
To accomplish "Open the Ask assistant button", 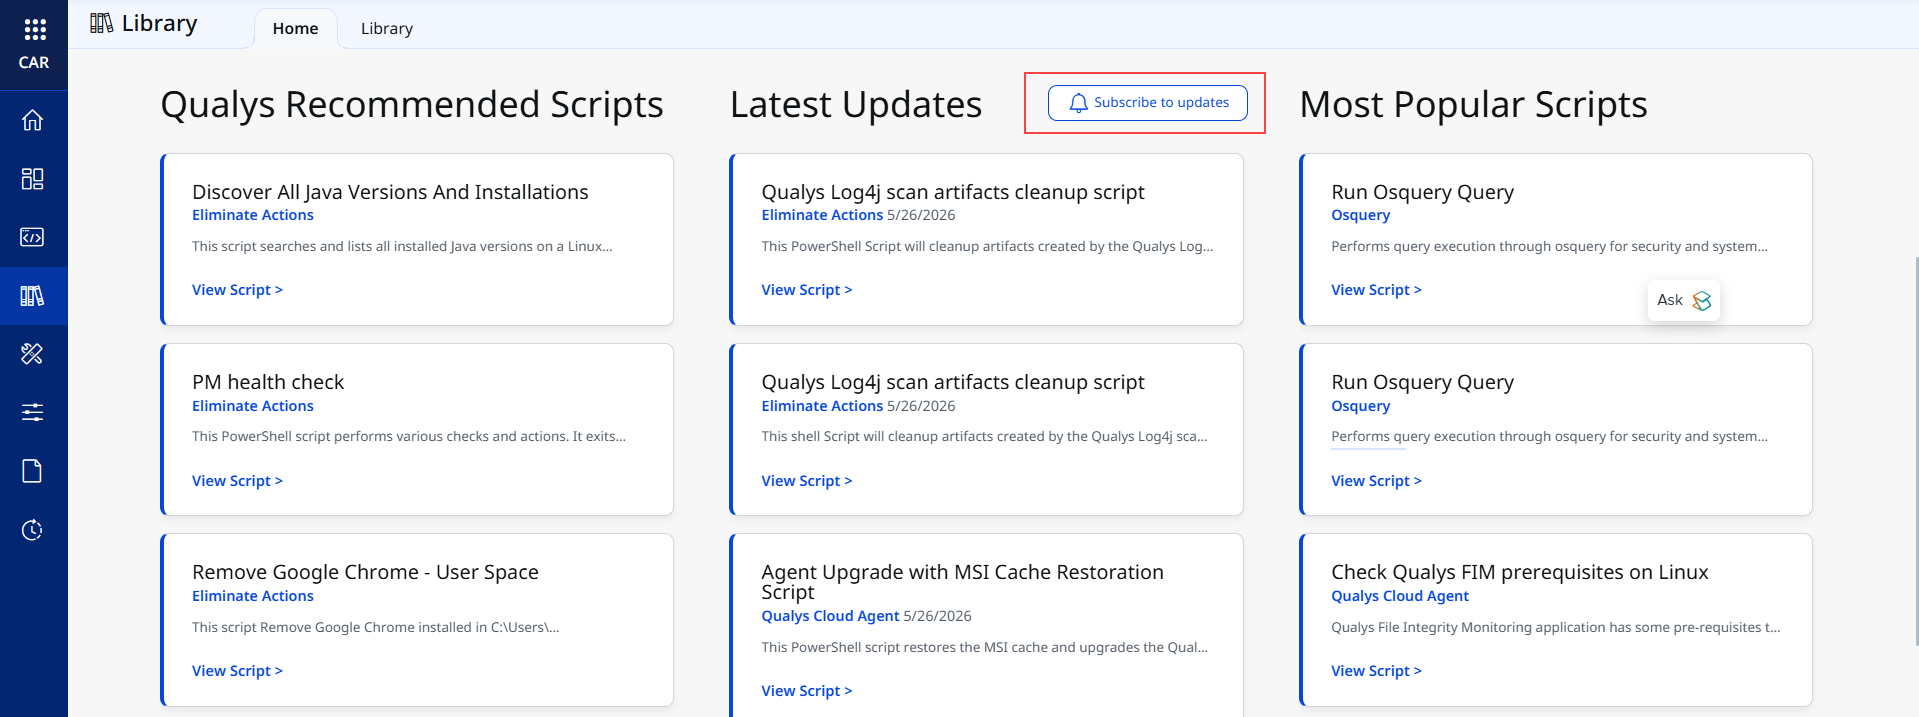I will [1684, 300].
